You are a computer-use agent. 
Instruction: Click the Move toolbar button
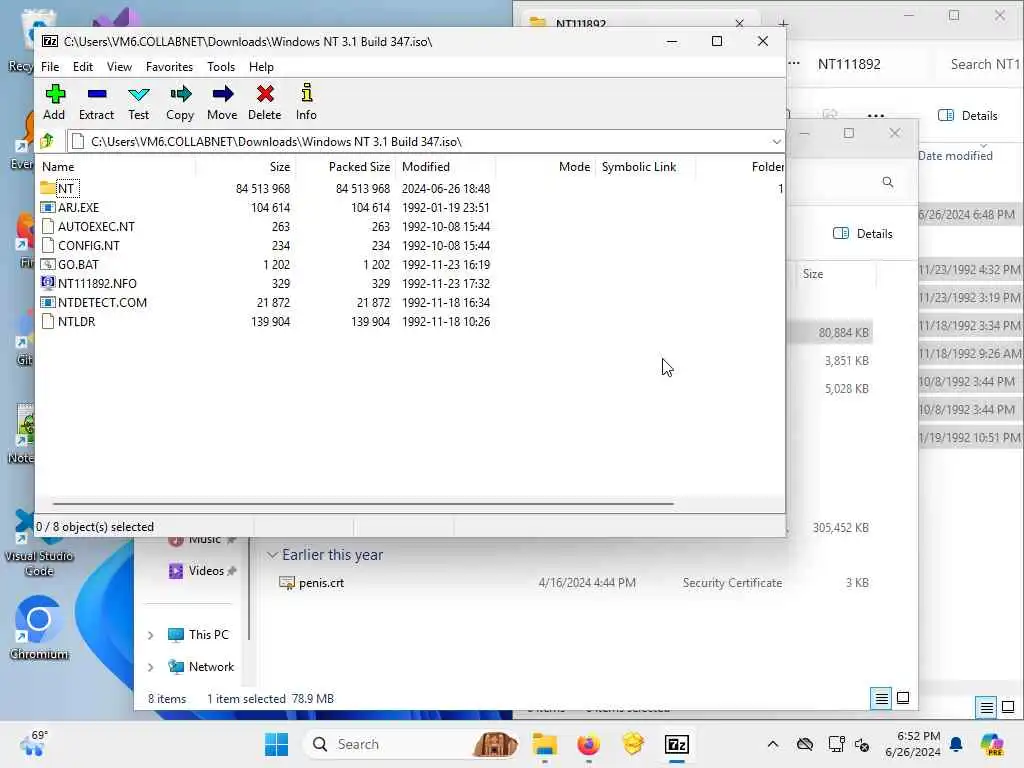[222, 103]
